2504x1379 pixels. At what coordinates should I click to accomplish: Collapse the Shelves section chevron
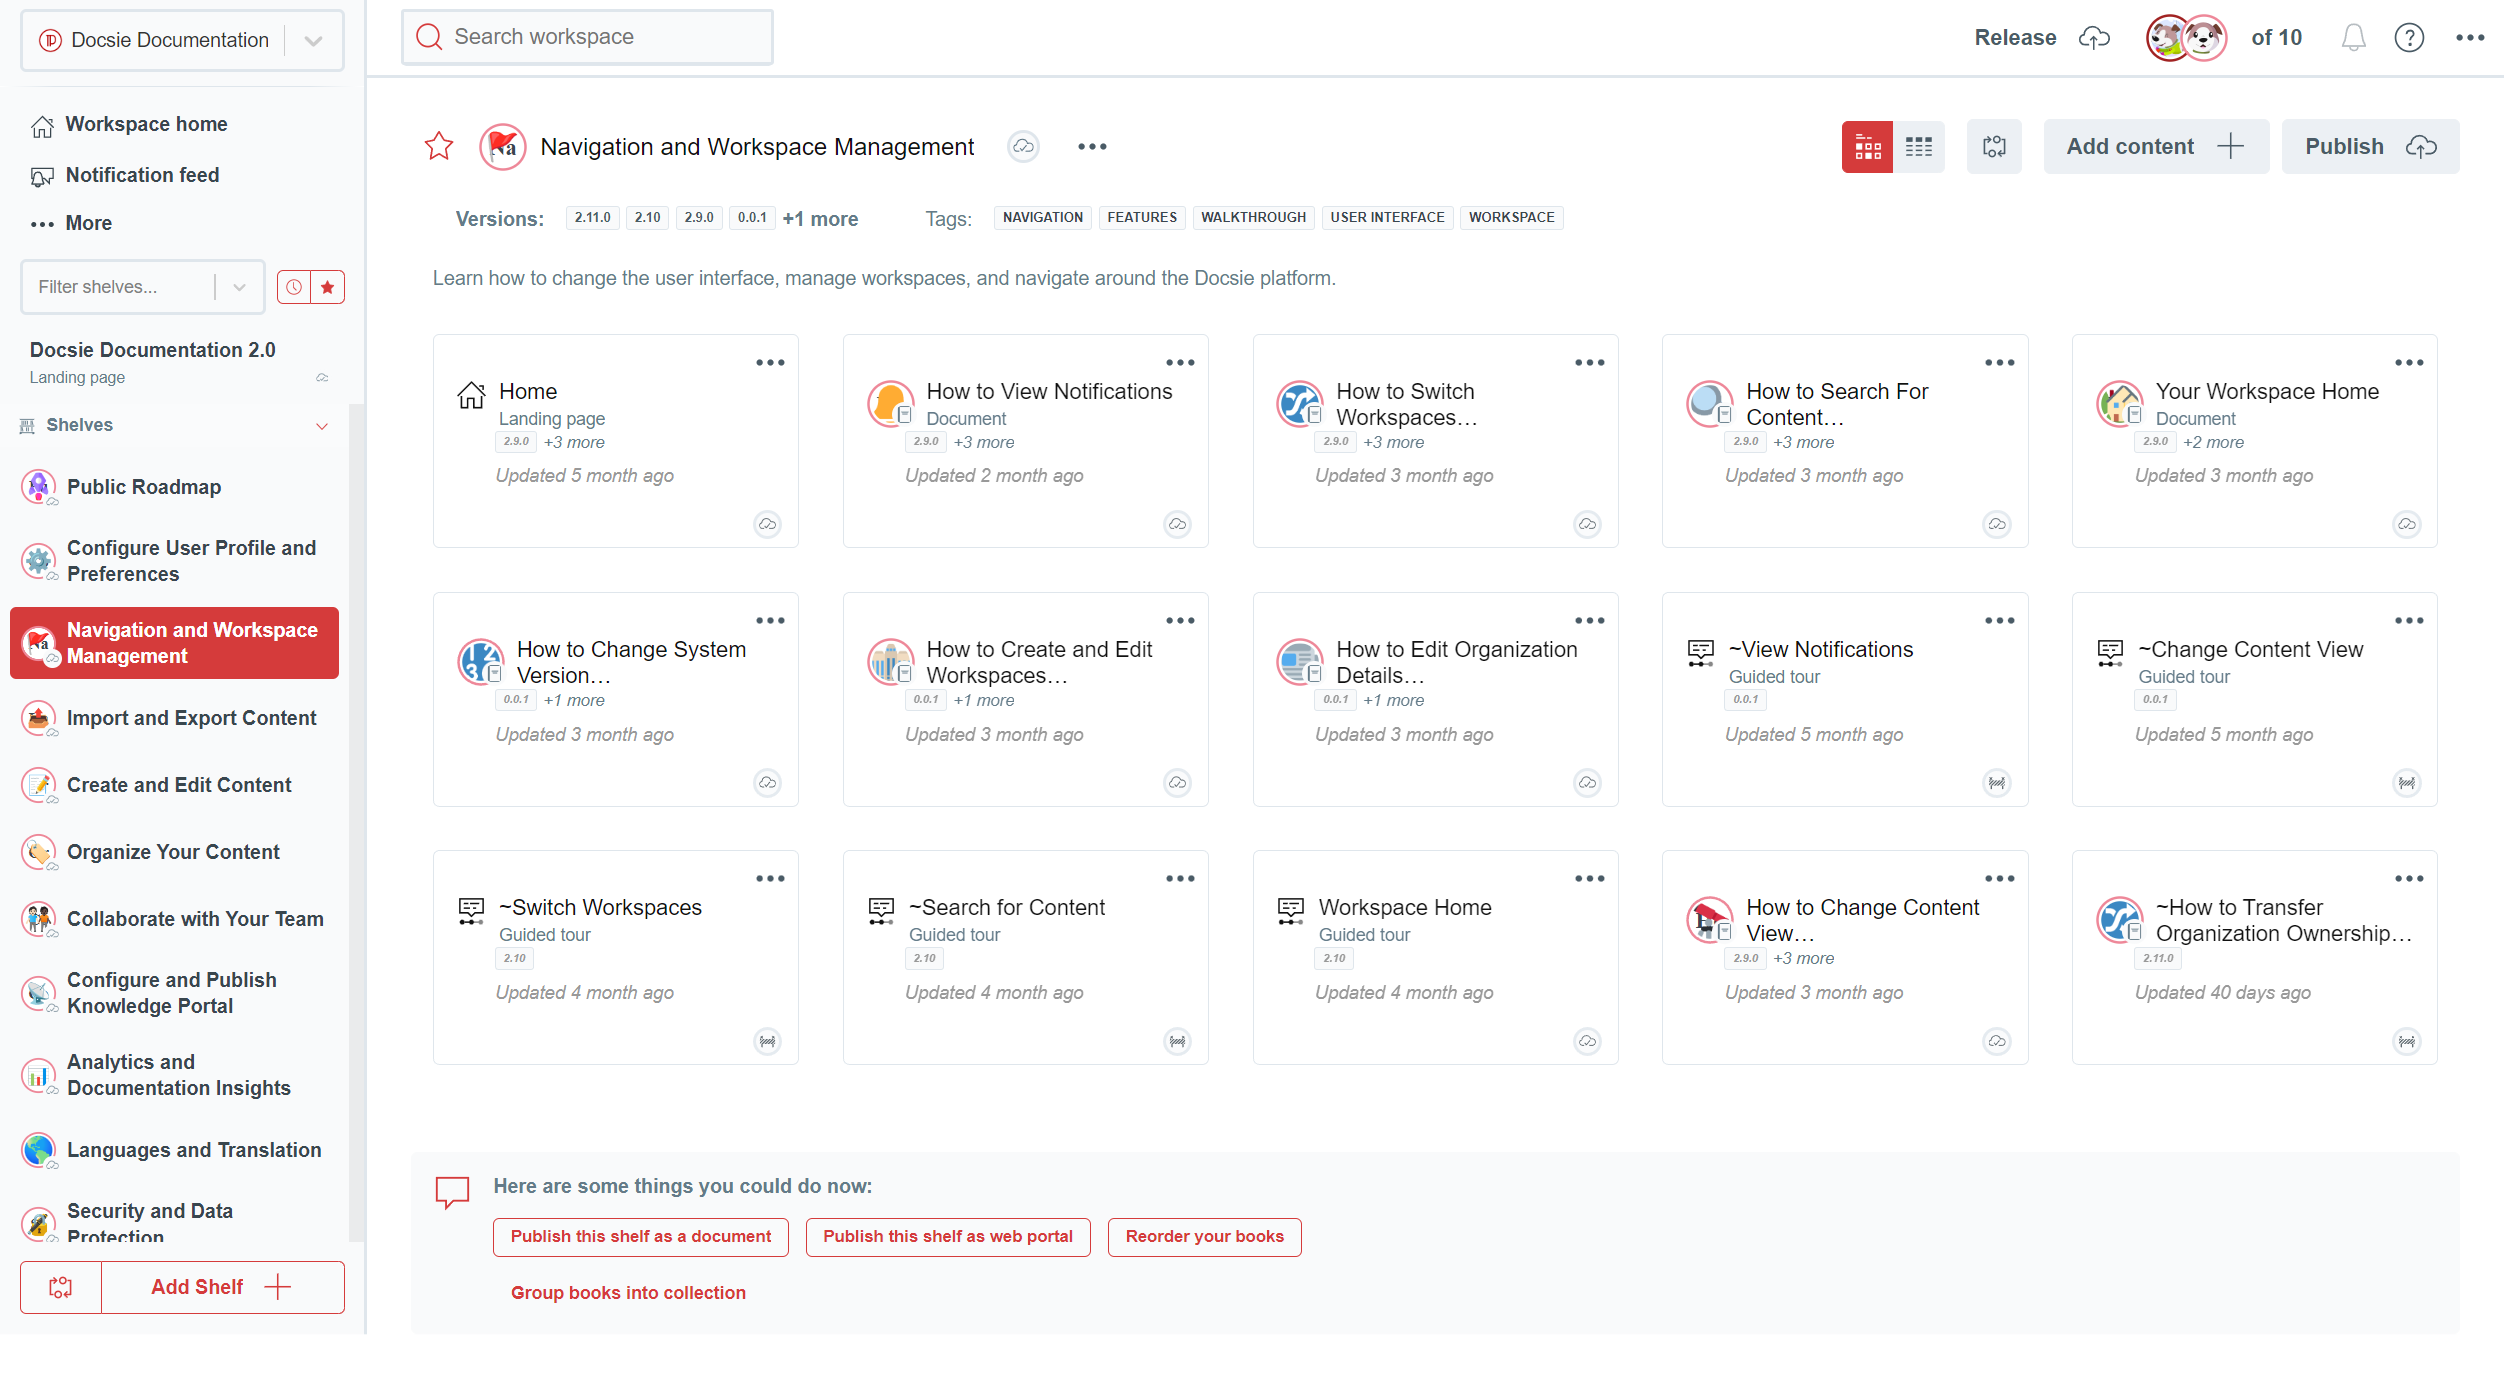[322, 426]
